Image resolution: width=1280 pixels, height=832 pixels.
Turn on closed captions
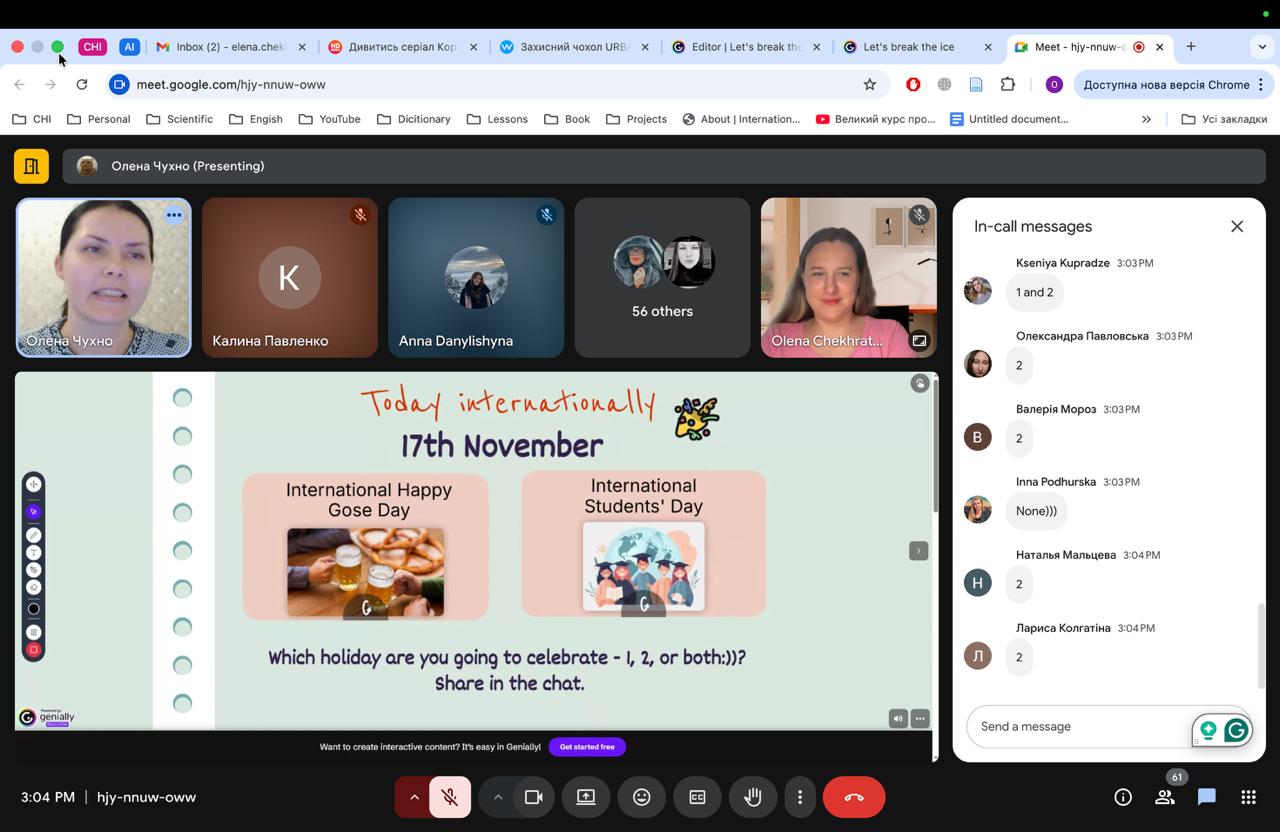coord(697,797)
